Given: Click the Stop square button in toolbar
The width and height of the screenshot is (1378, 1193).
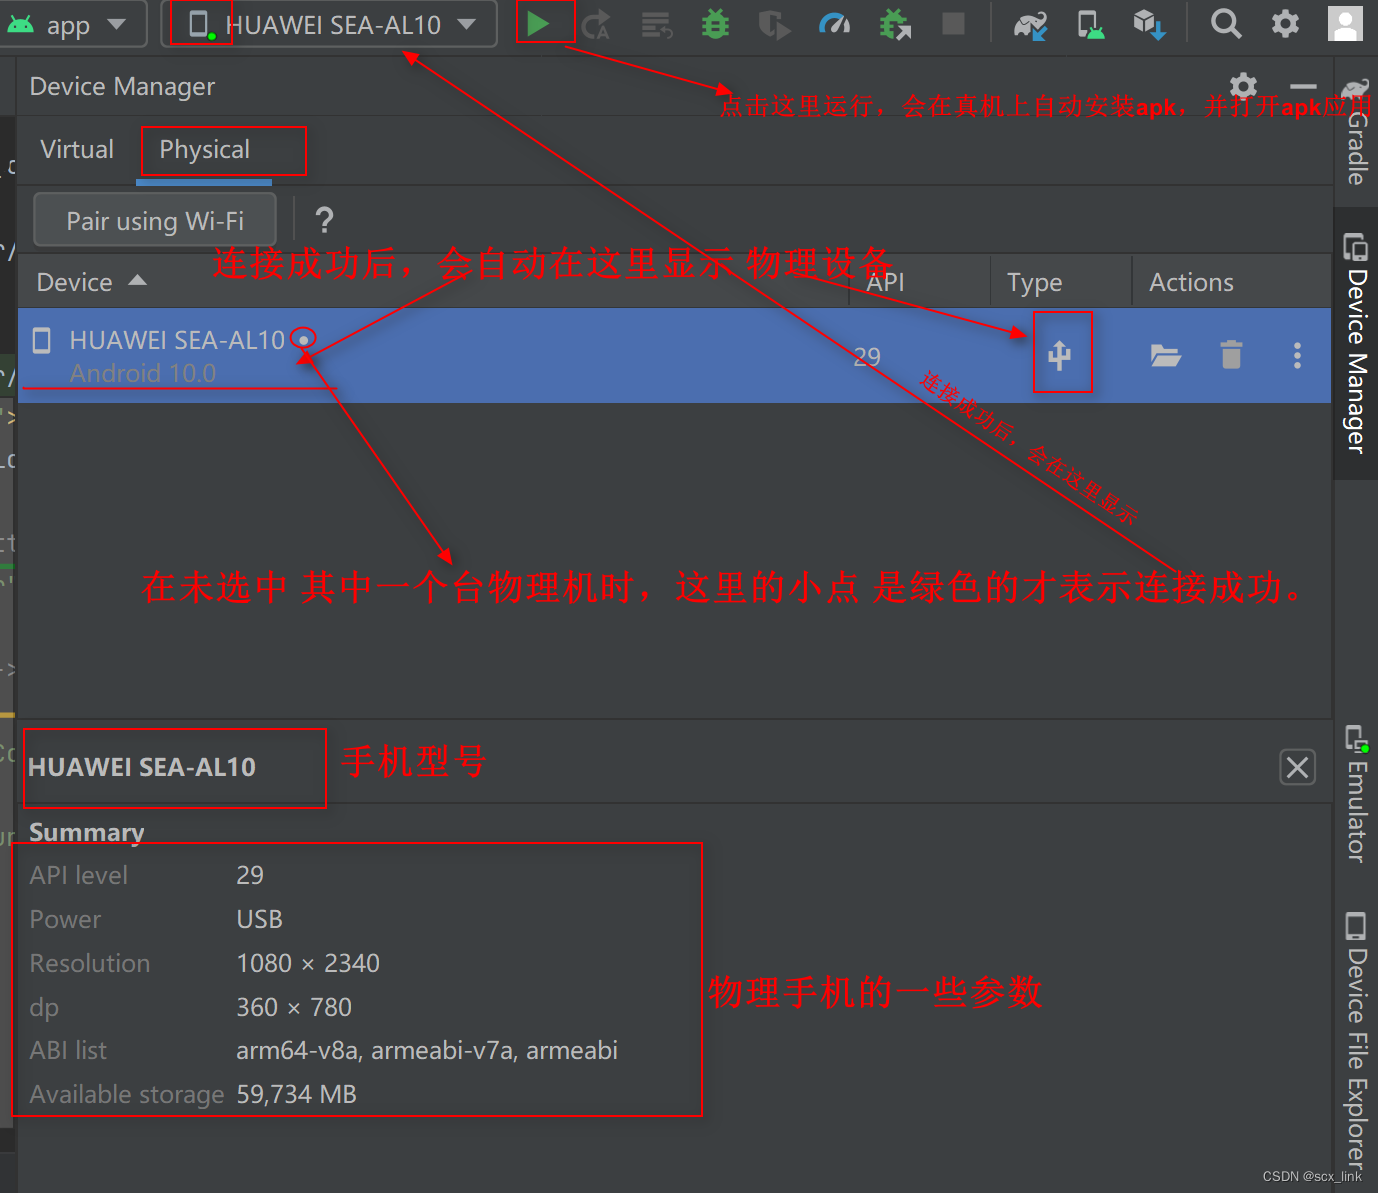Looking at the screenshot, I should pos(954,23).
